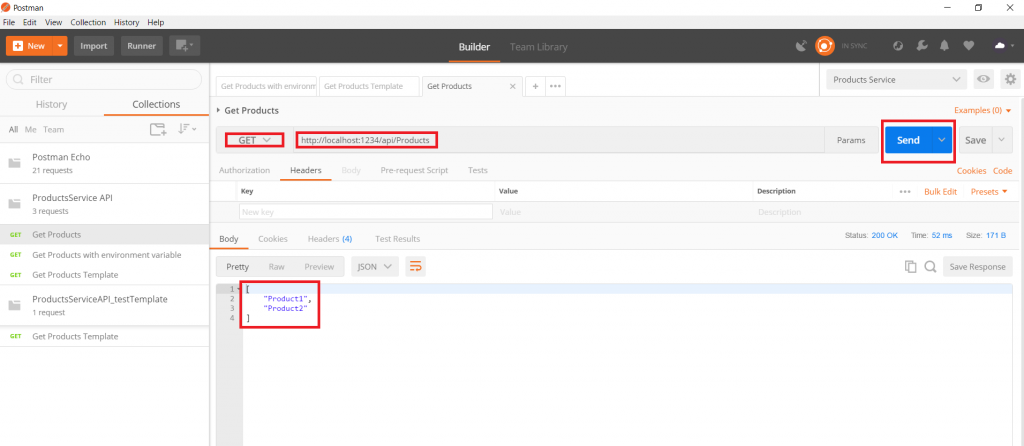Click the Runner button
Viewport: 1024px width, 446px height.
pyautogui.click(x=142, y=46)
